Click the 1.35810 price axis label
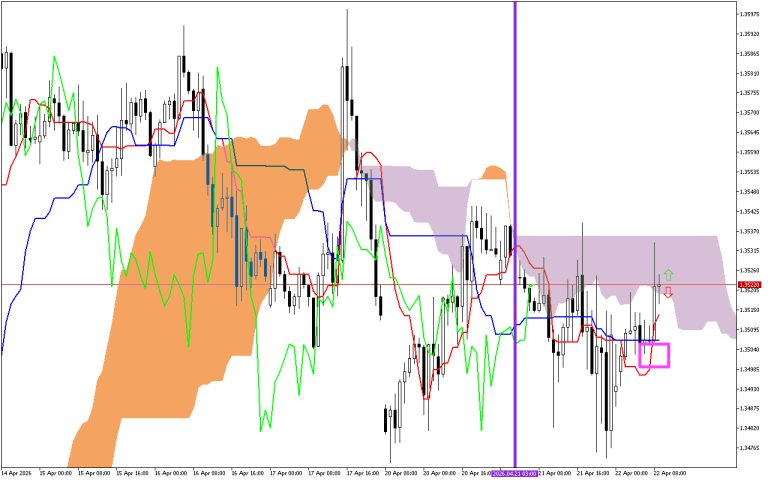 click(x=749, y=73)
